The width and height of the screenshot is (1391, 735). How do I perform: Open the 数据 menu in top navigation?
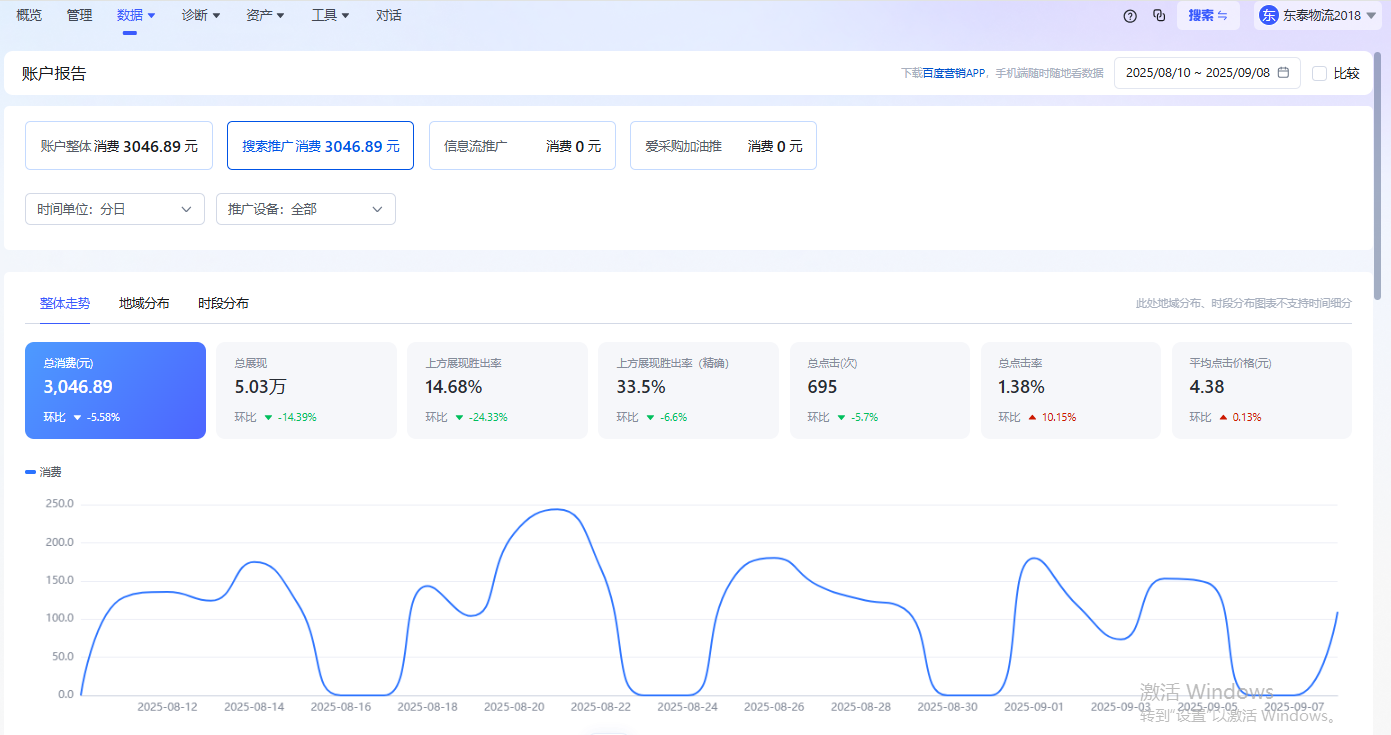click(x=135, y=15)
